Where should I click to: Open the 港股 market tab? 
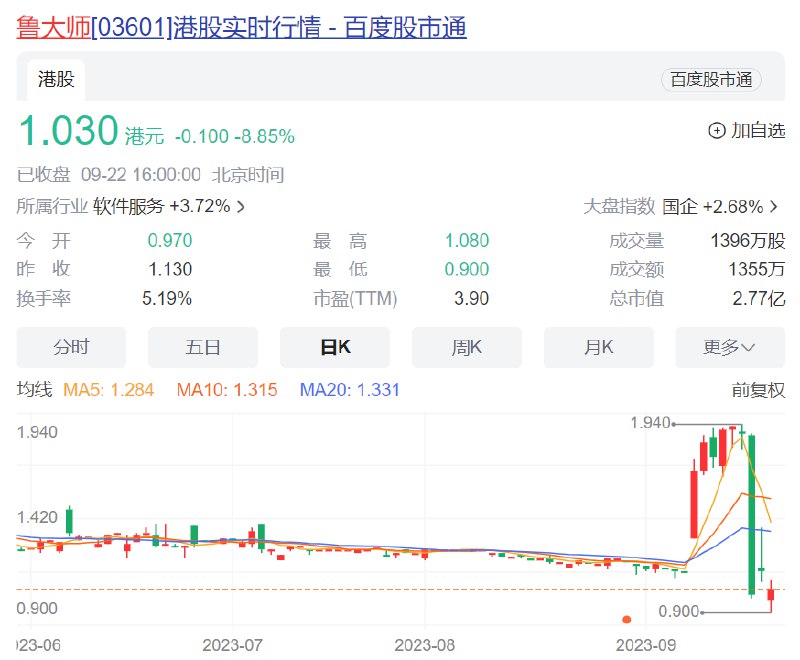tap(56, 80)
